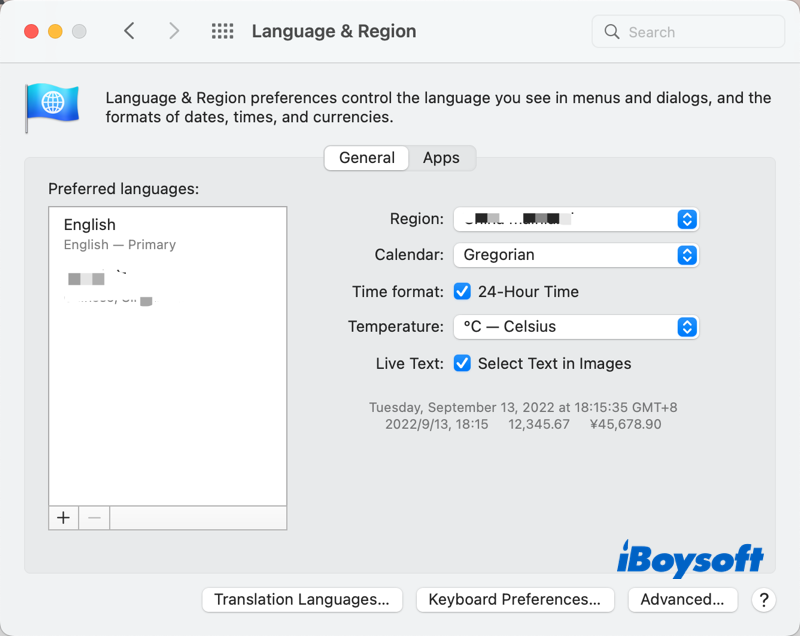Viewport: 800px width, 636px height.
Task: Disable 24-Hour Time
Action: coord(462,291)
